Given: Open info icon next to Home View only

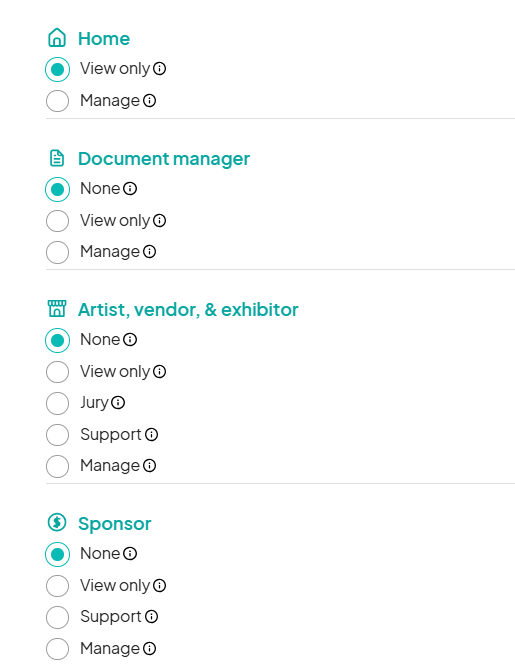Looking at the screenshot, I should click(x=159, y=68).
